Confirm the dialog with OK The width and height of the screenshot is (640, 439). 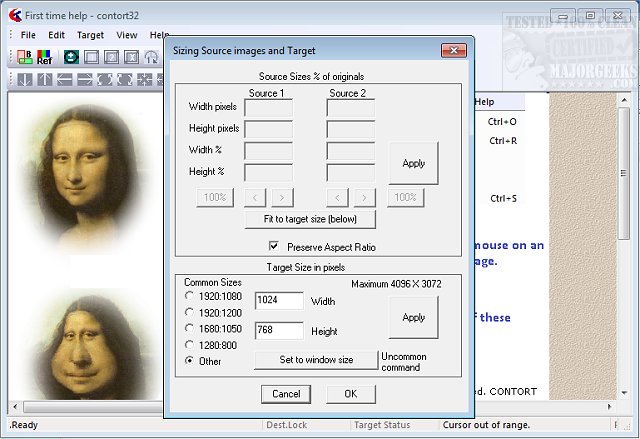[351, 394]
